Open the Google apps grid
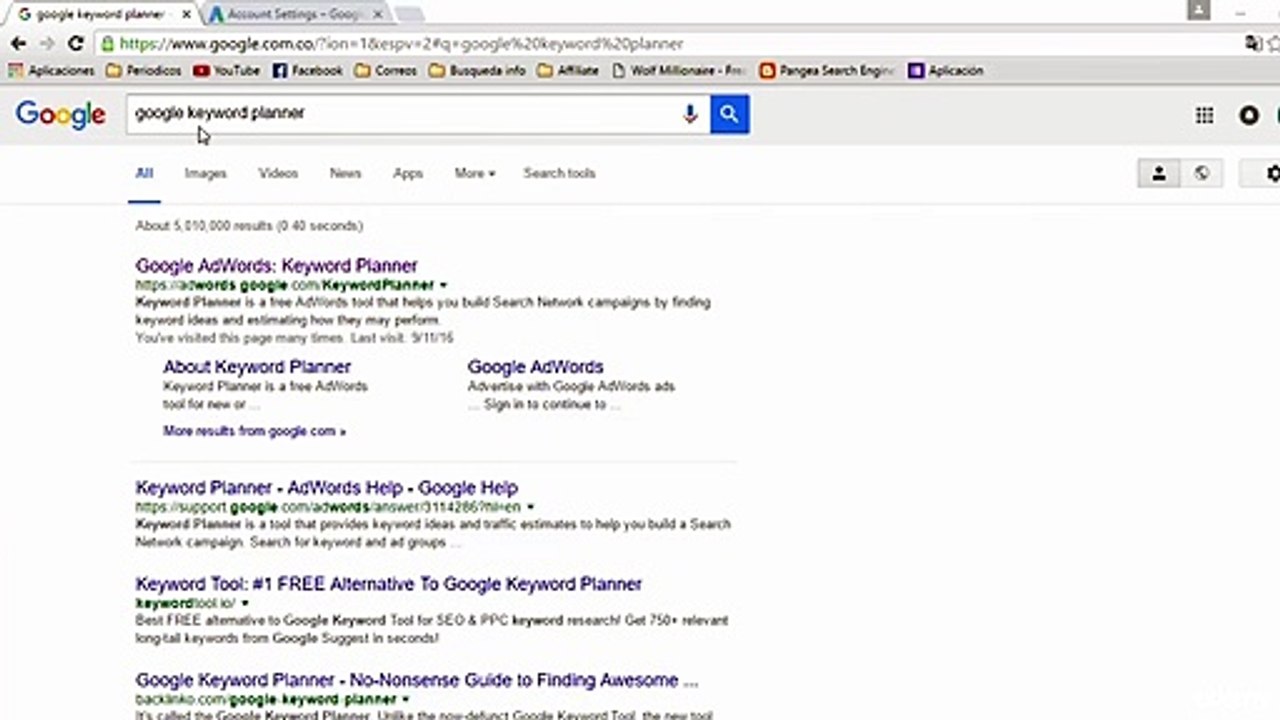 point(1204,115)
